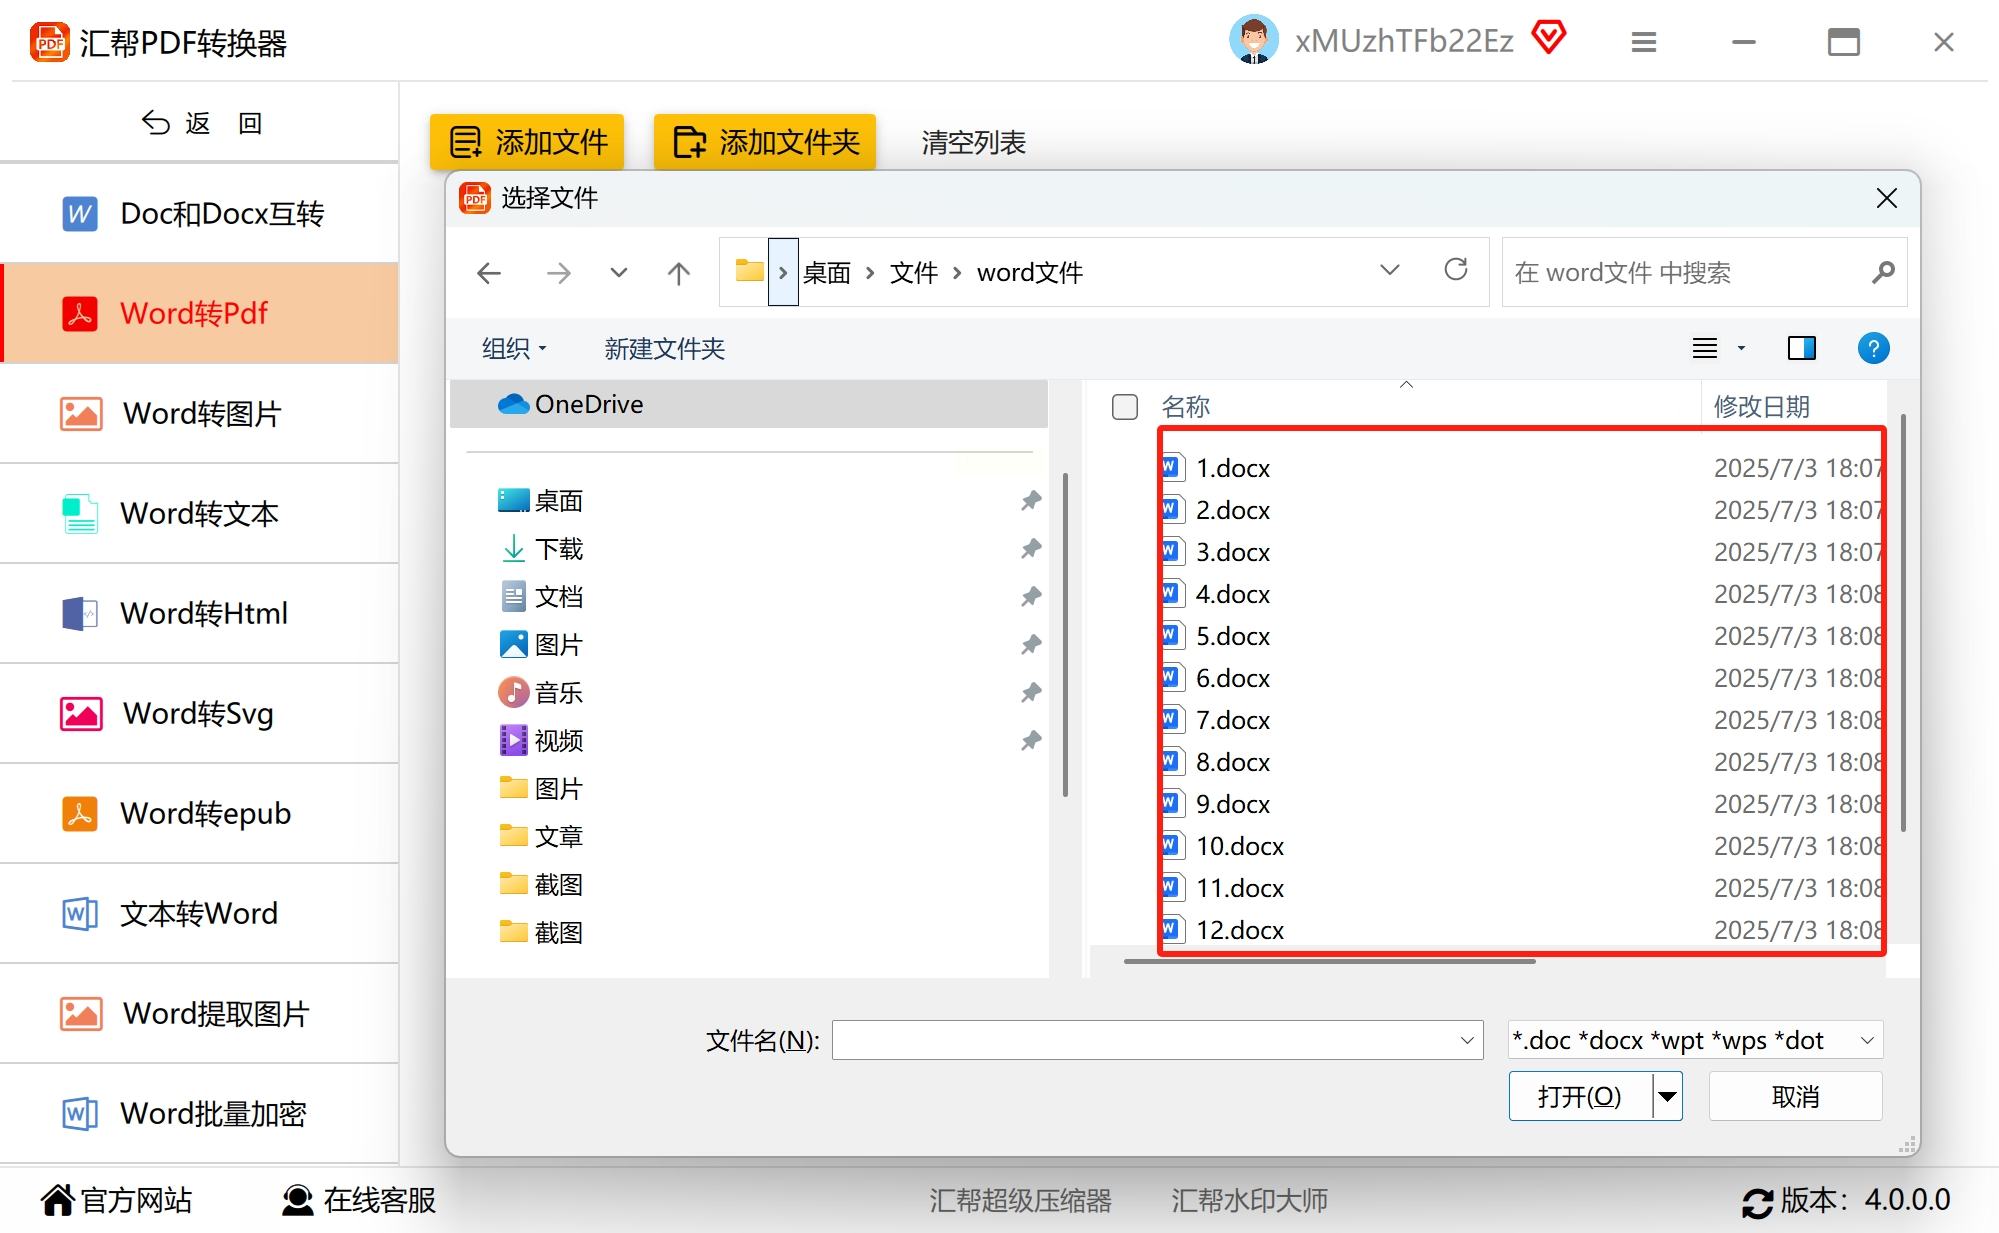Image resolution: width=1999 pixels, height=1233 pixels.
Task: Click the Word提取图片 icon
Action: (80, 1013)
